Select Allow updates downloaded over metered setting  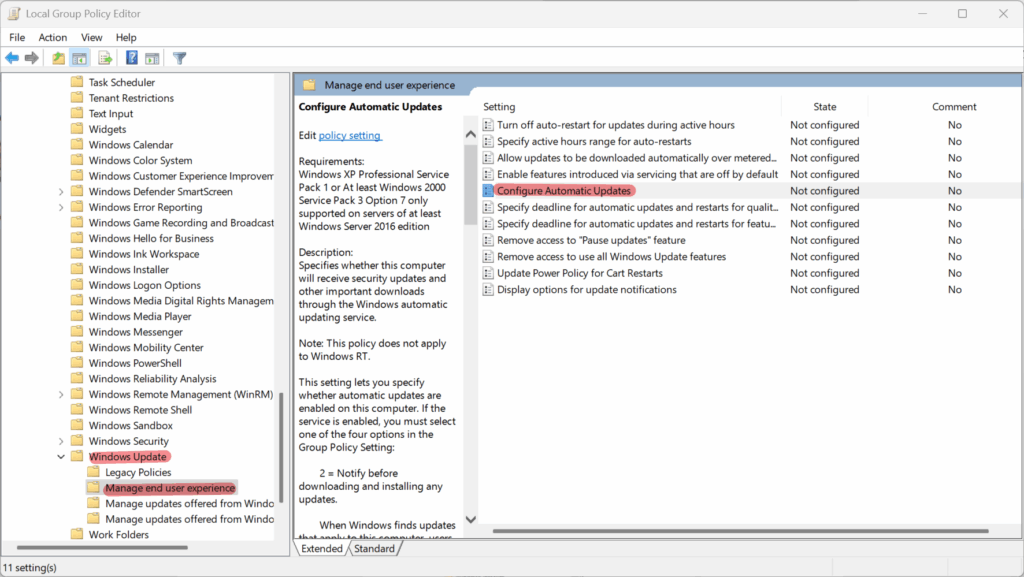(637, 158)
